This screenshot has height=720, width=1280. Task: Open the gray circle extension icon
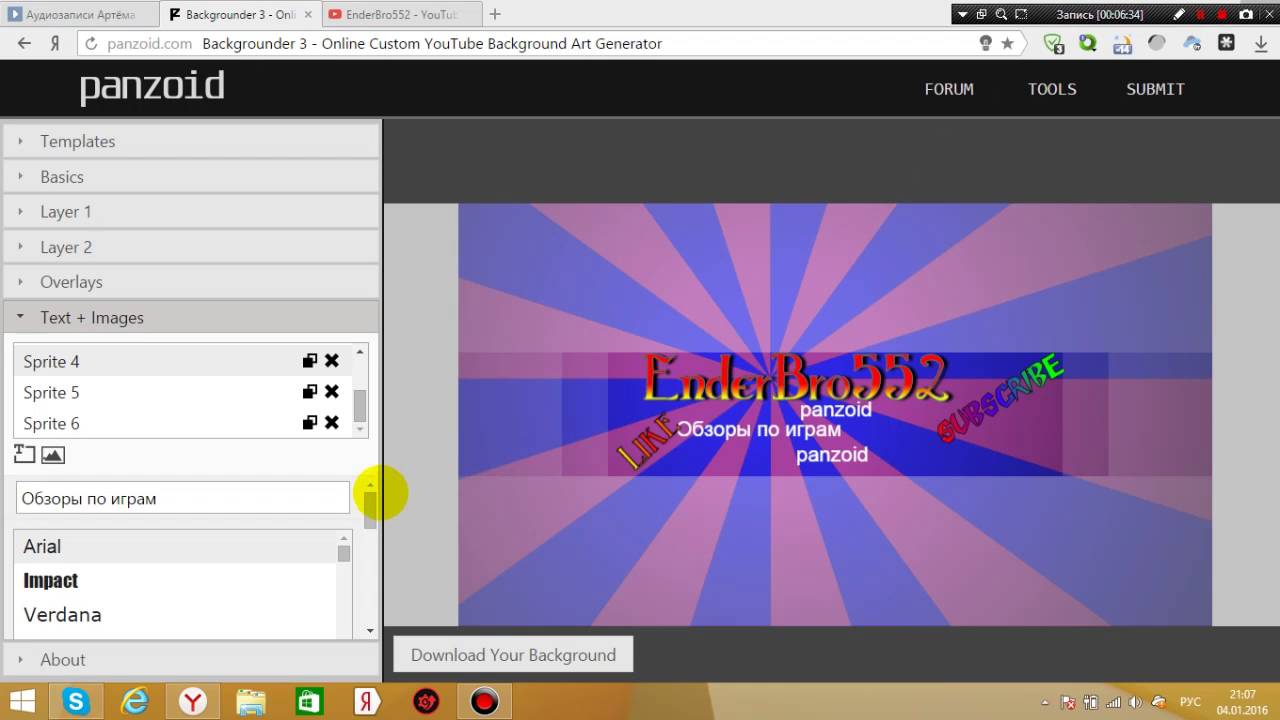(x=1157, y=43)
